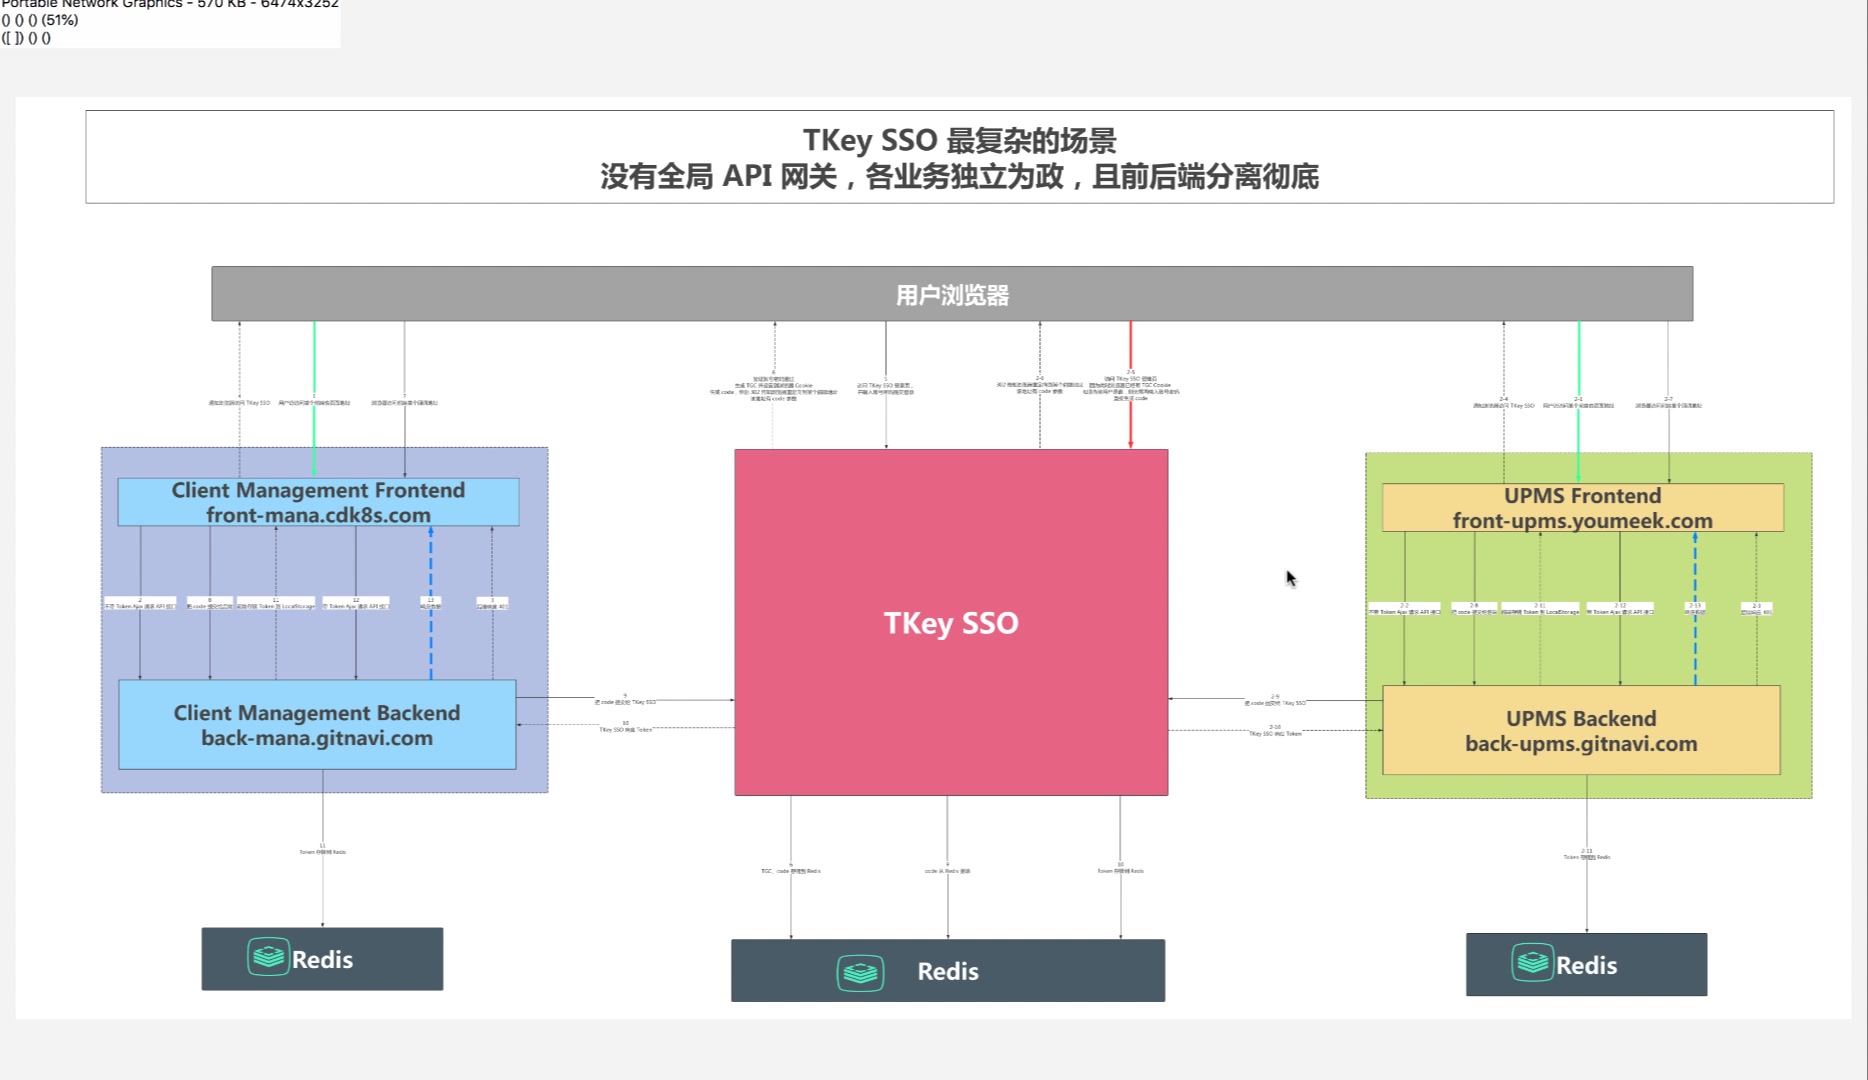Select the UPMS Frontend box
1868x1080 pixels.
pyautogui.click(x=1582, y=508)
